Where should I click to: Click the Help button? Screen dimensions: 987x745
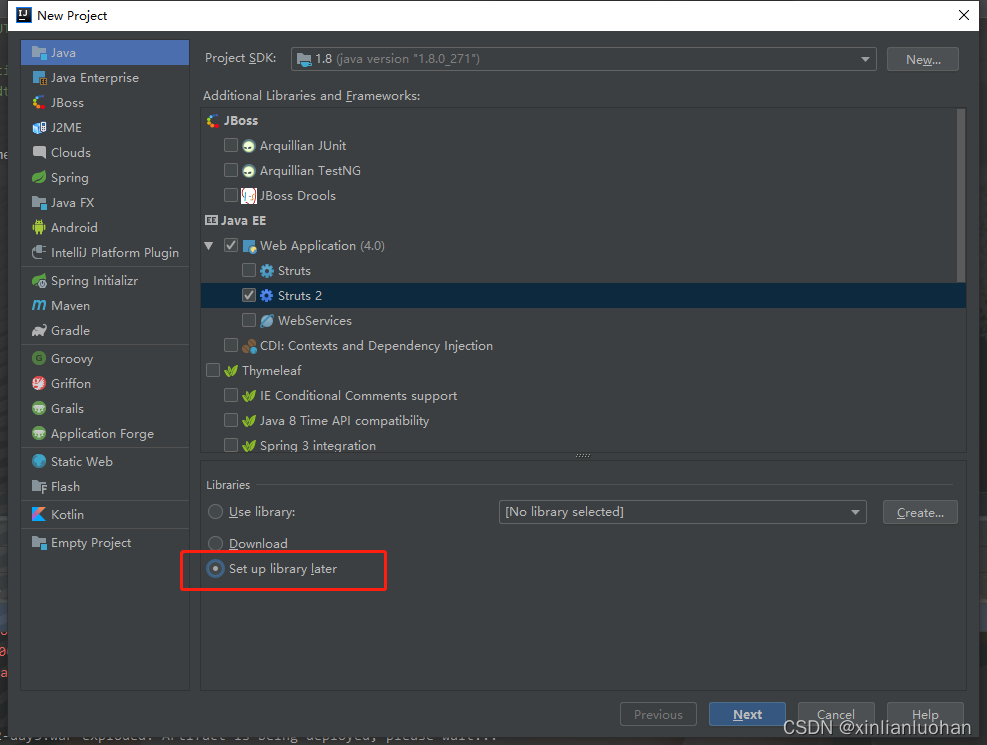[925, 714]
